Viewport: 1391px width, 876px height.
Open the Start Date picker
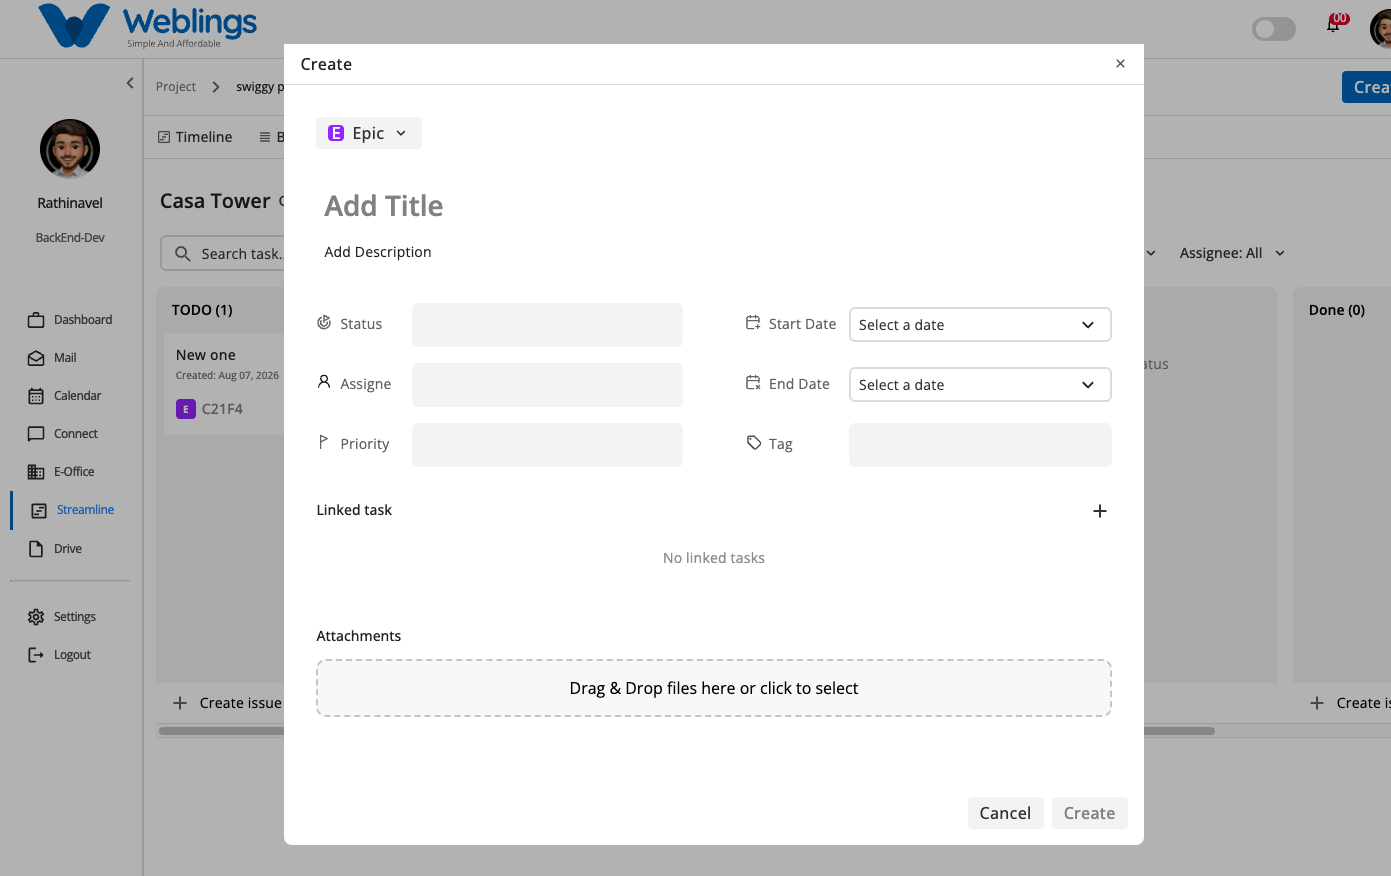click(980, 325)
